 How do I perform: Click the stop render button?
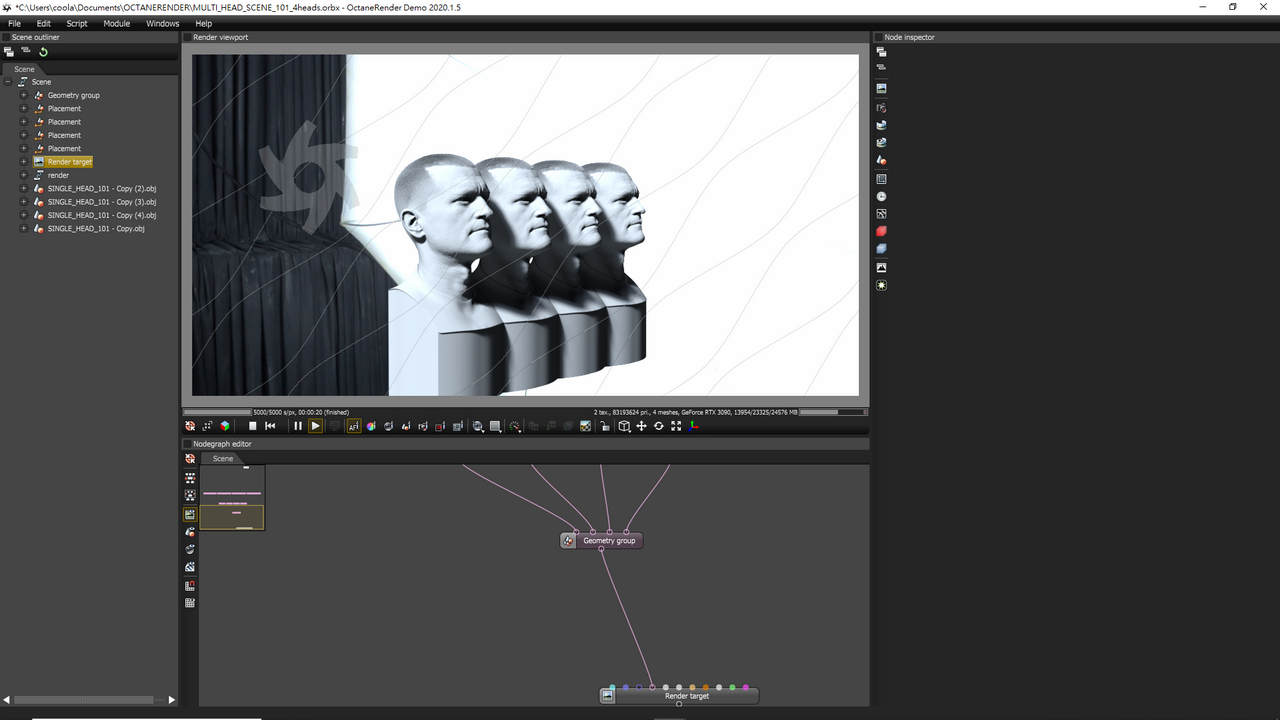coord(252,426)
